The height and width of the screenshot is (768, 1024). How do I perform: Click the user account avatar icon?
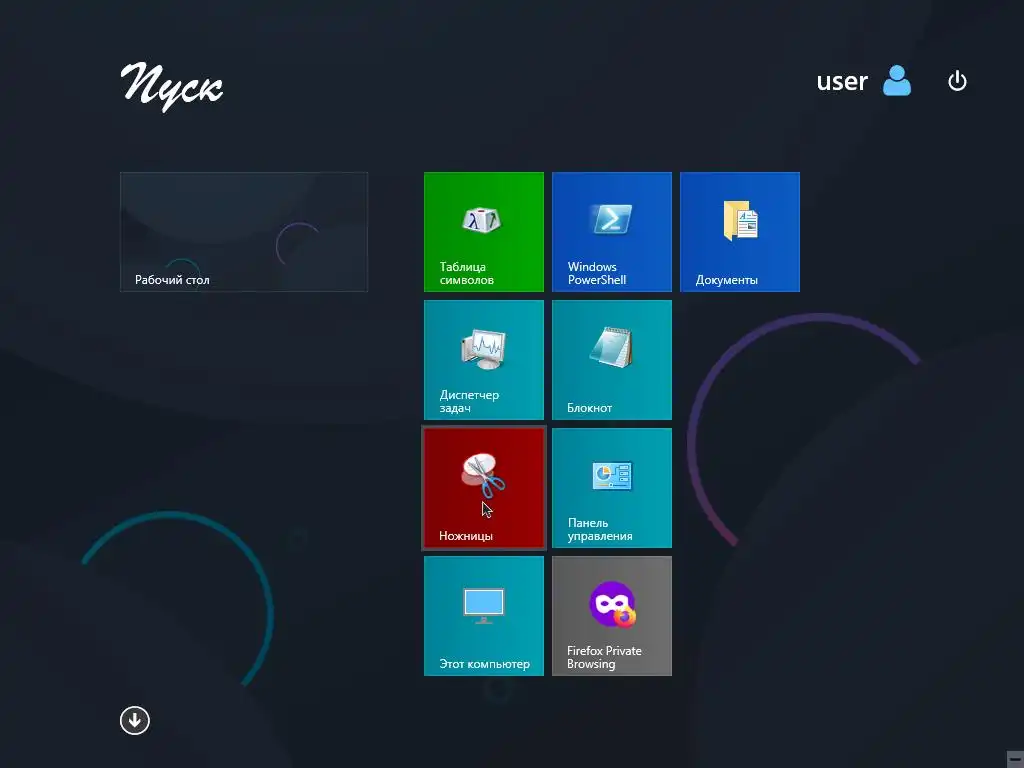point(897,80)
